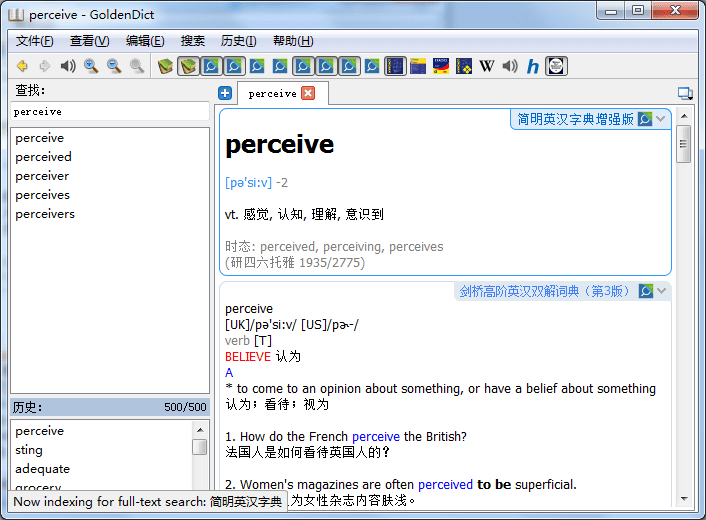
Task: Click the 简明英汉字典增强版 dictionary title
Action: [575, 119]
